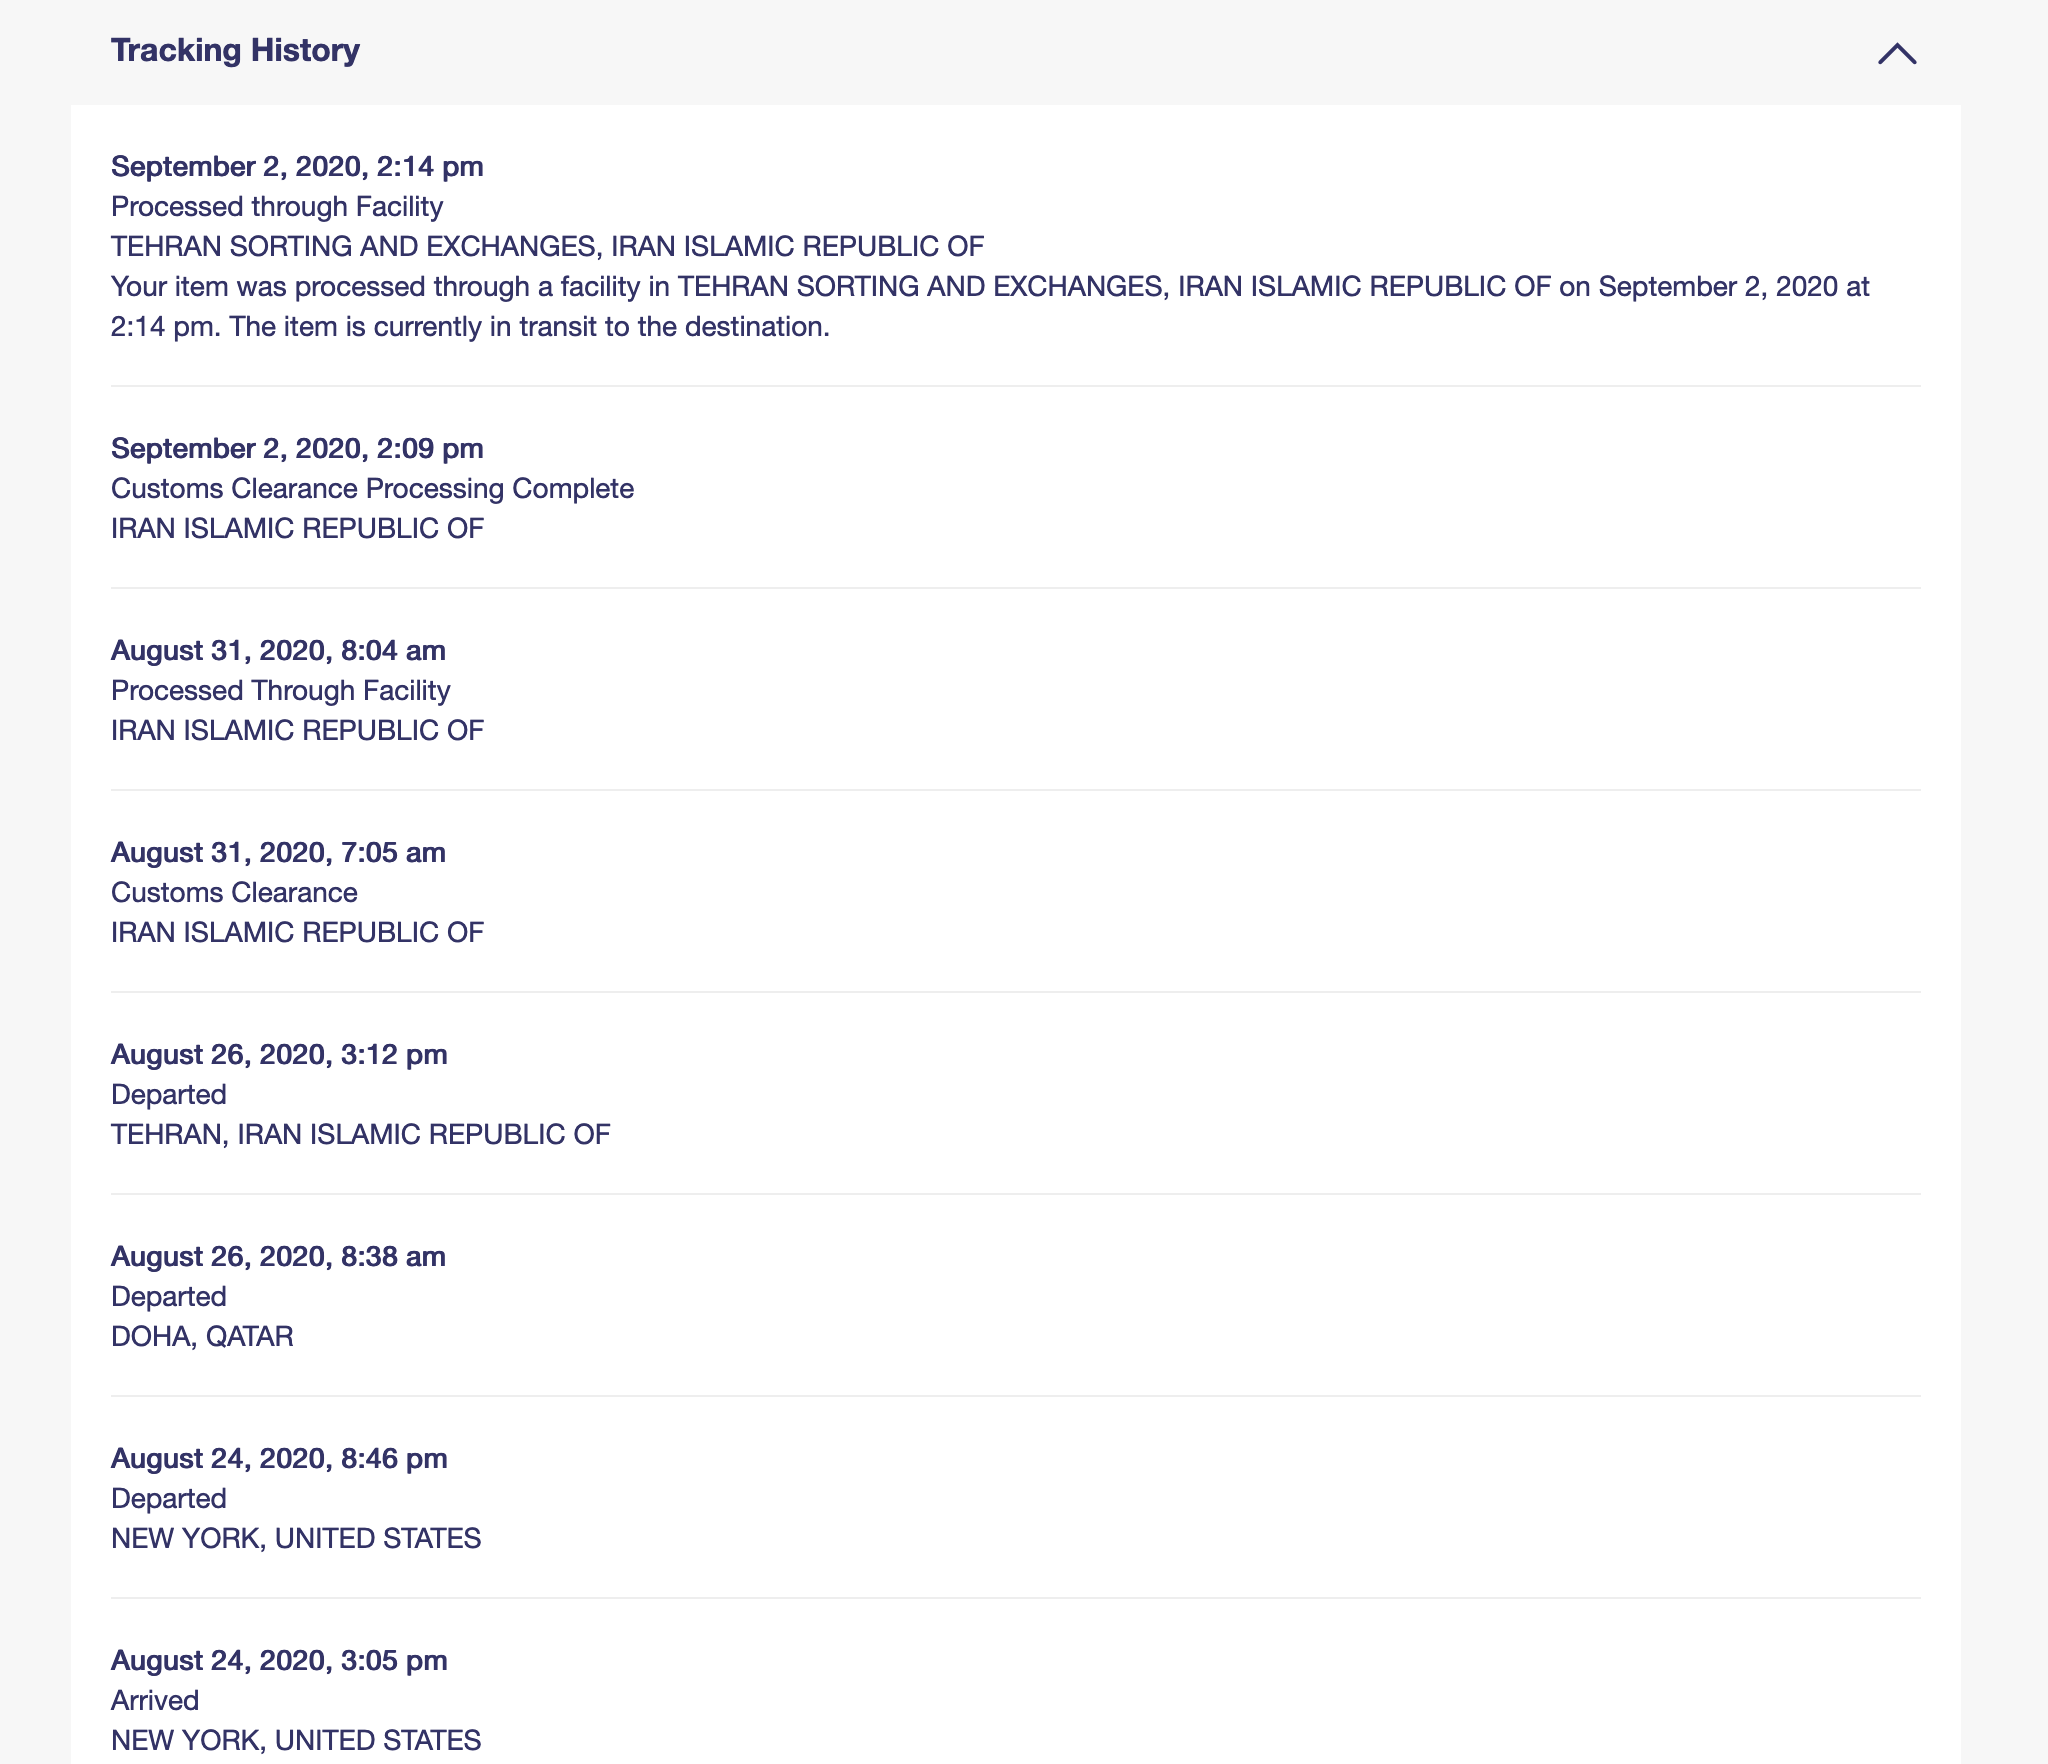The image size is (2048, 1764).
Task: Click 'Processed through Facility' under September 2, 2:14 pm
Action: tap(277, 206)
